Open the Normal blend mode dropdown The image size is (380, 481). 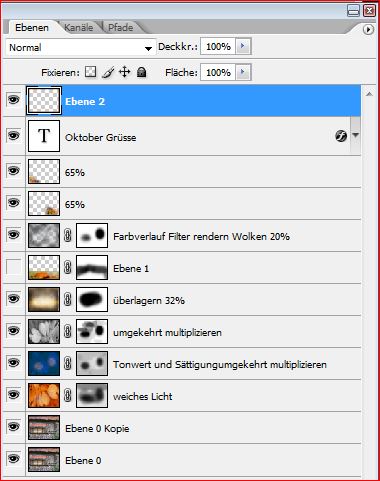coord(81,47)
